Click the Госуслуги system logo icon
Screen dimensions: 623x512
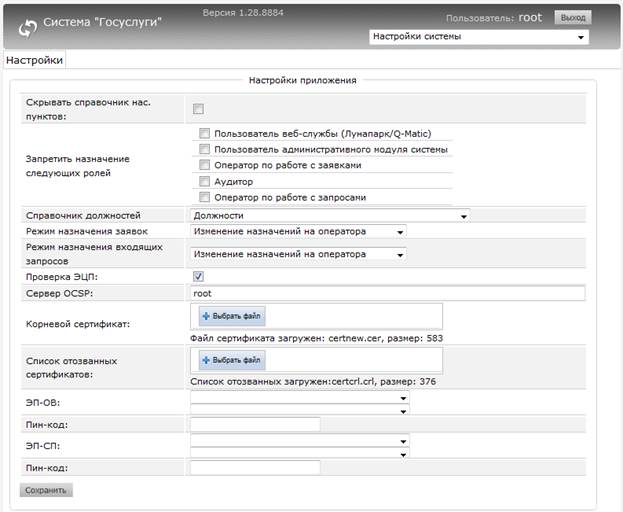pos(27,22)
